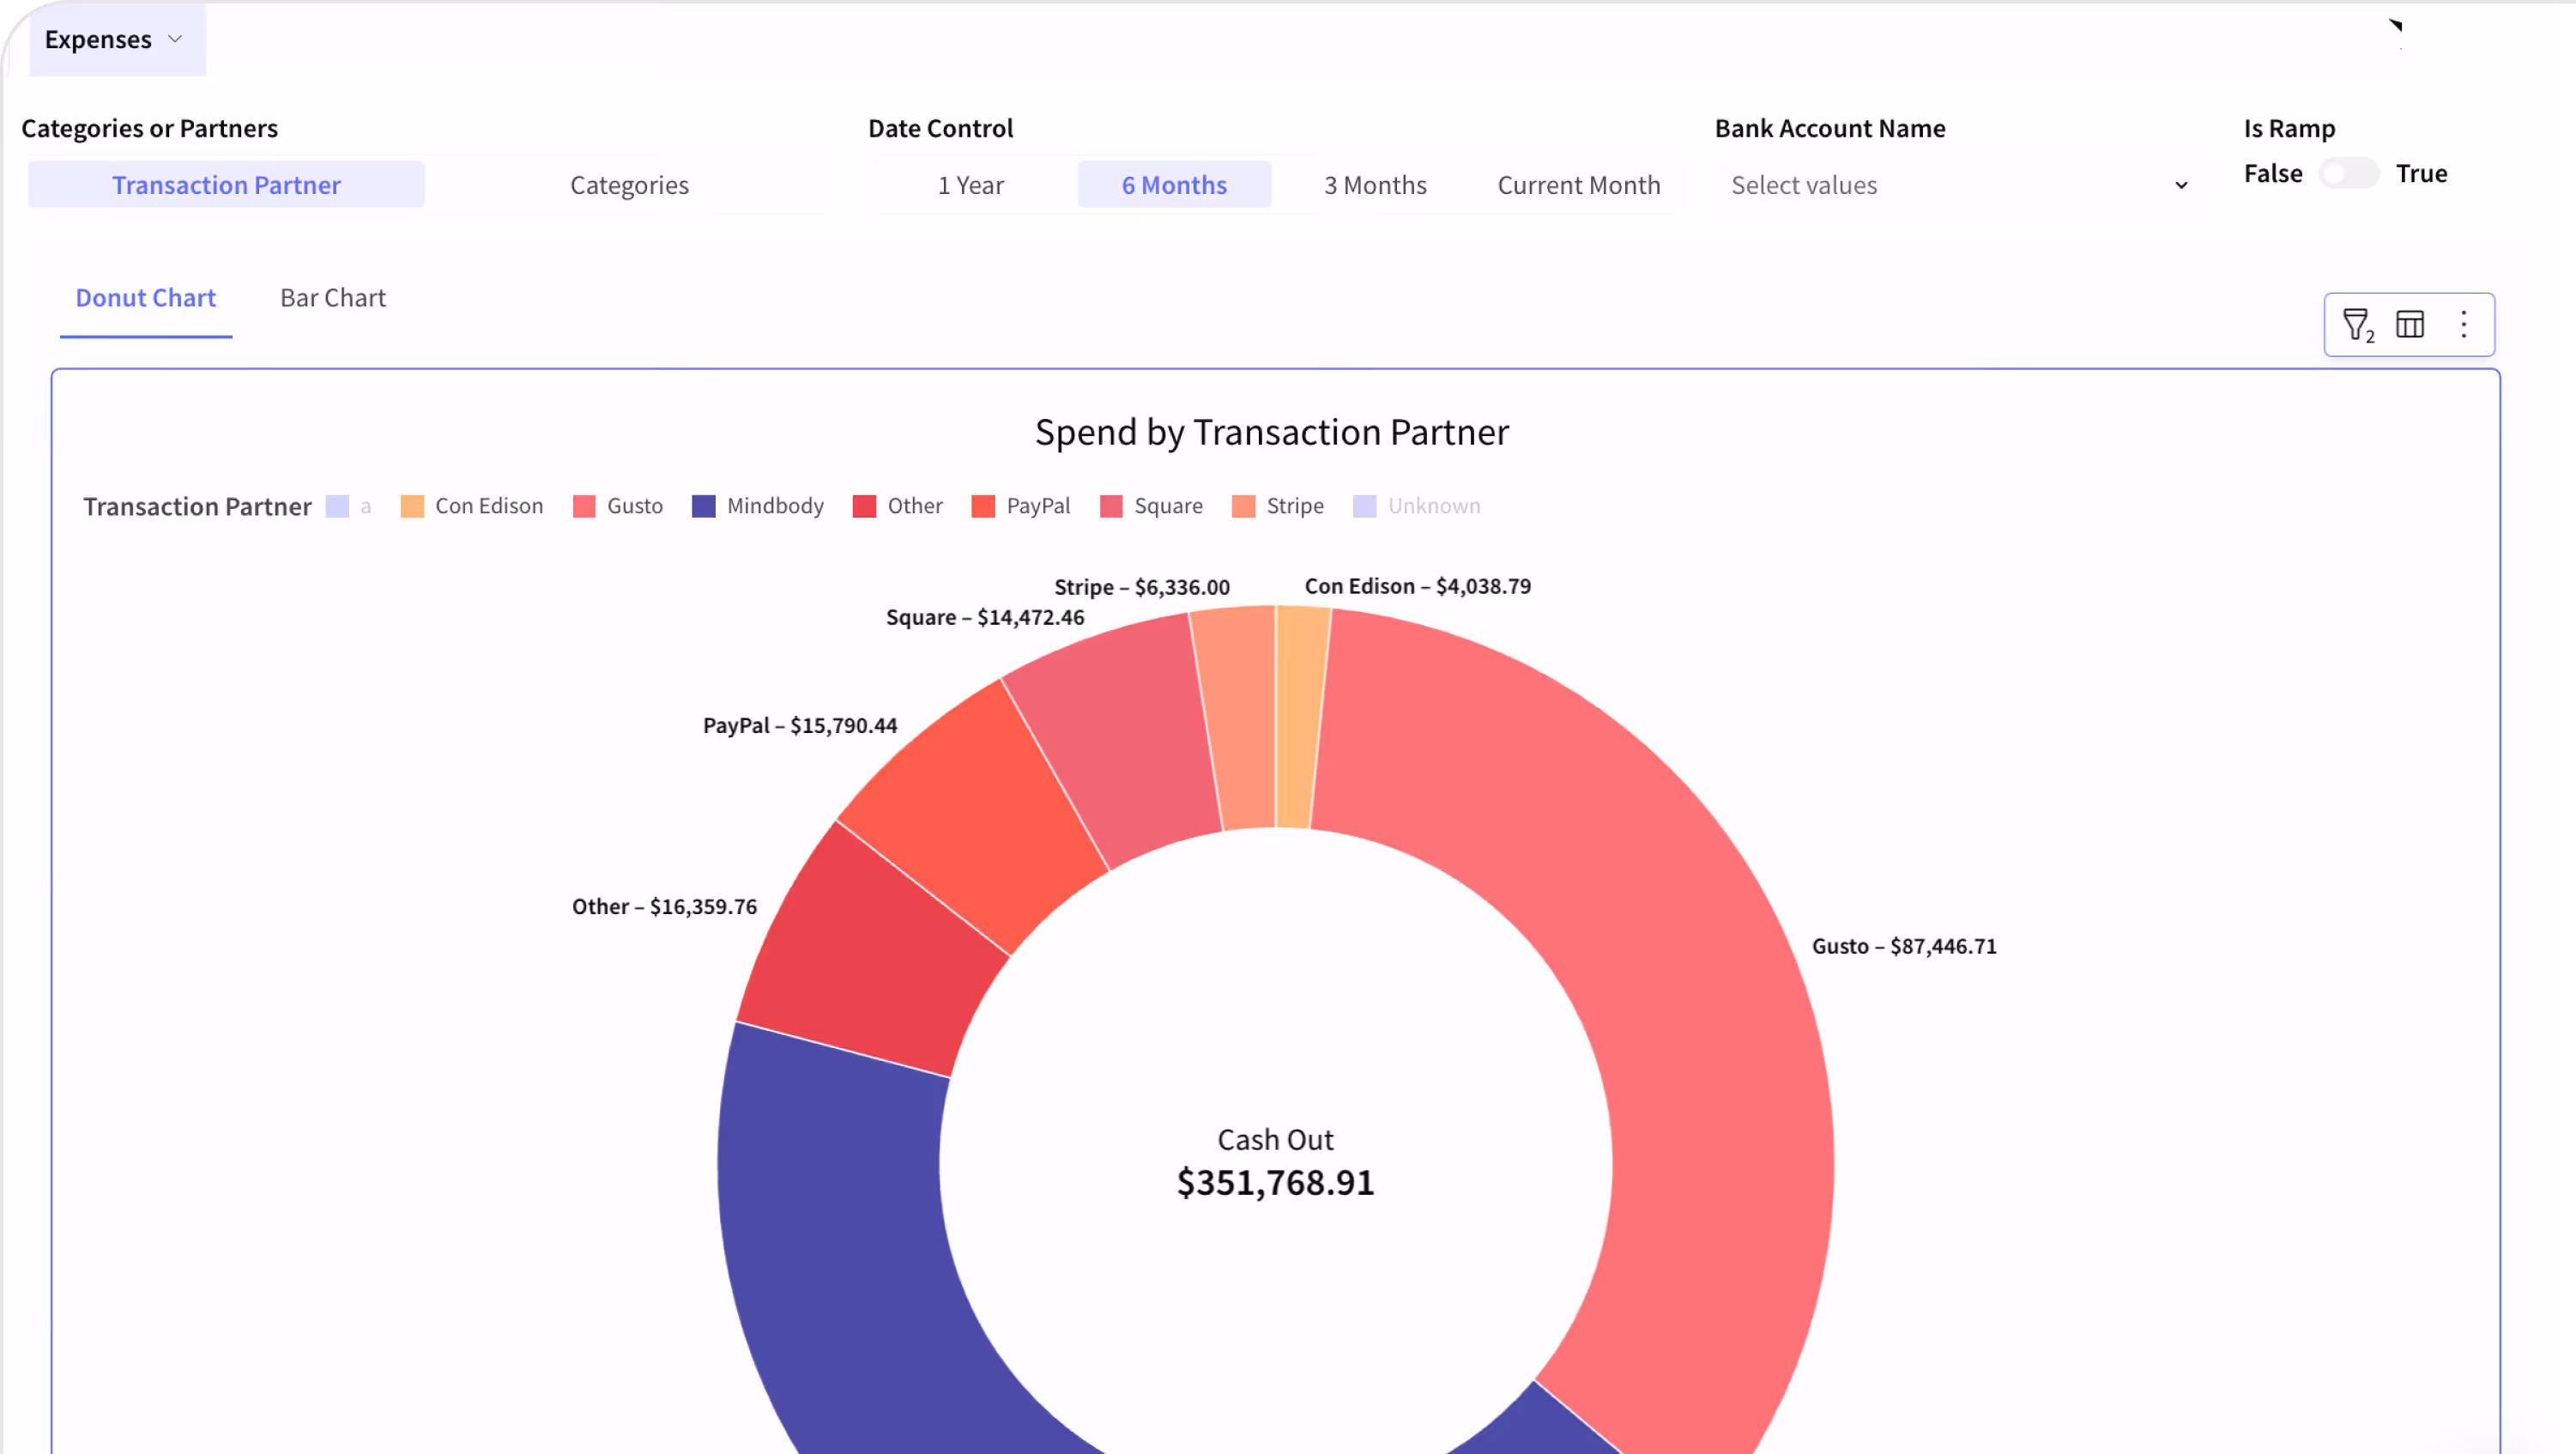This screenshot has width=2576, height=1454.
Task: Click the Unknown legend color square
Action: 1364,506
